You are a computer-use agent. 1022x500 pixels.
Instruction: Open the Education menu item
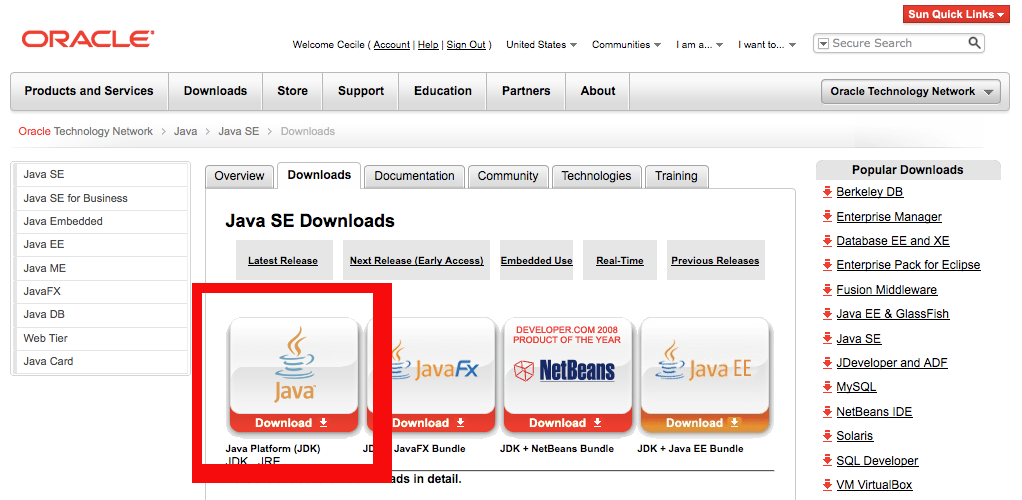[443, 91]
